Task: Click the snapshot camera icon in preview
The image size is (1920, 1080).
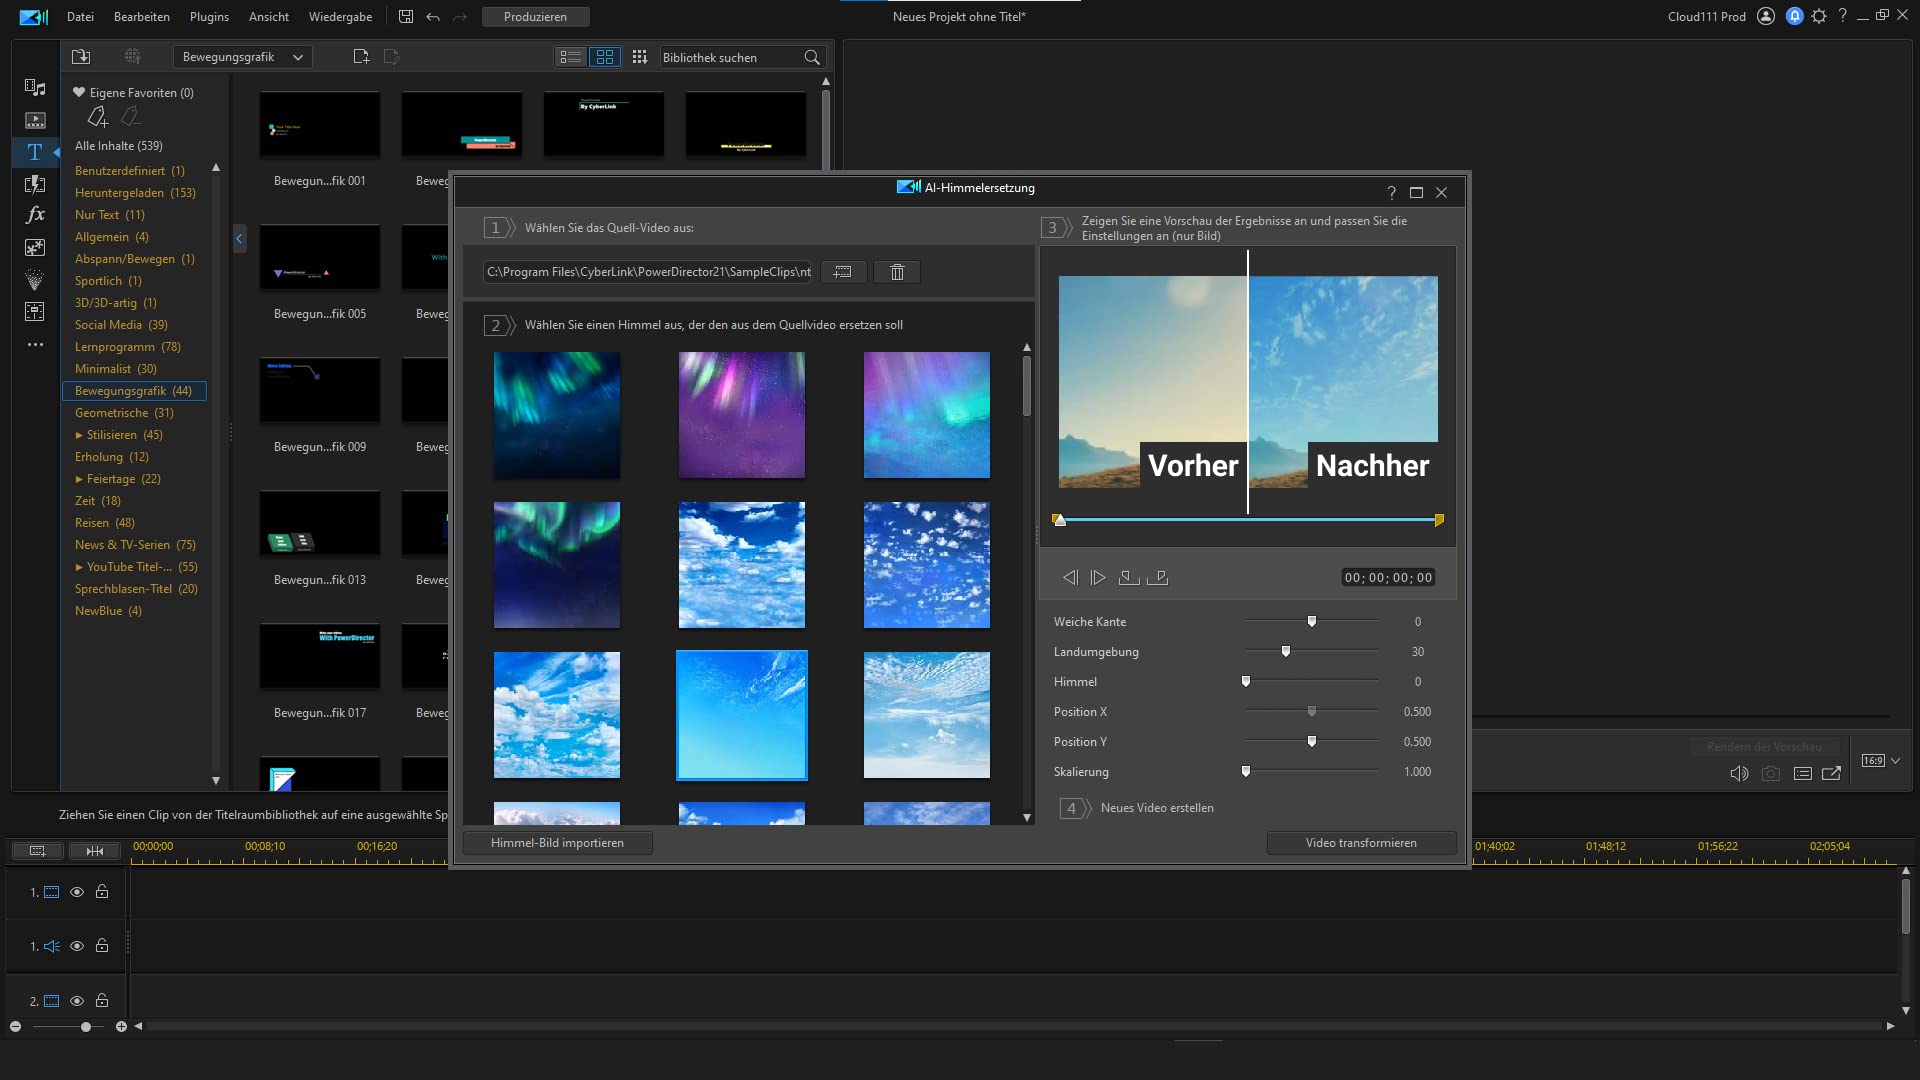Action: pyautogui.click(x=1770, y=773)
